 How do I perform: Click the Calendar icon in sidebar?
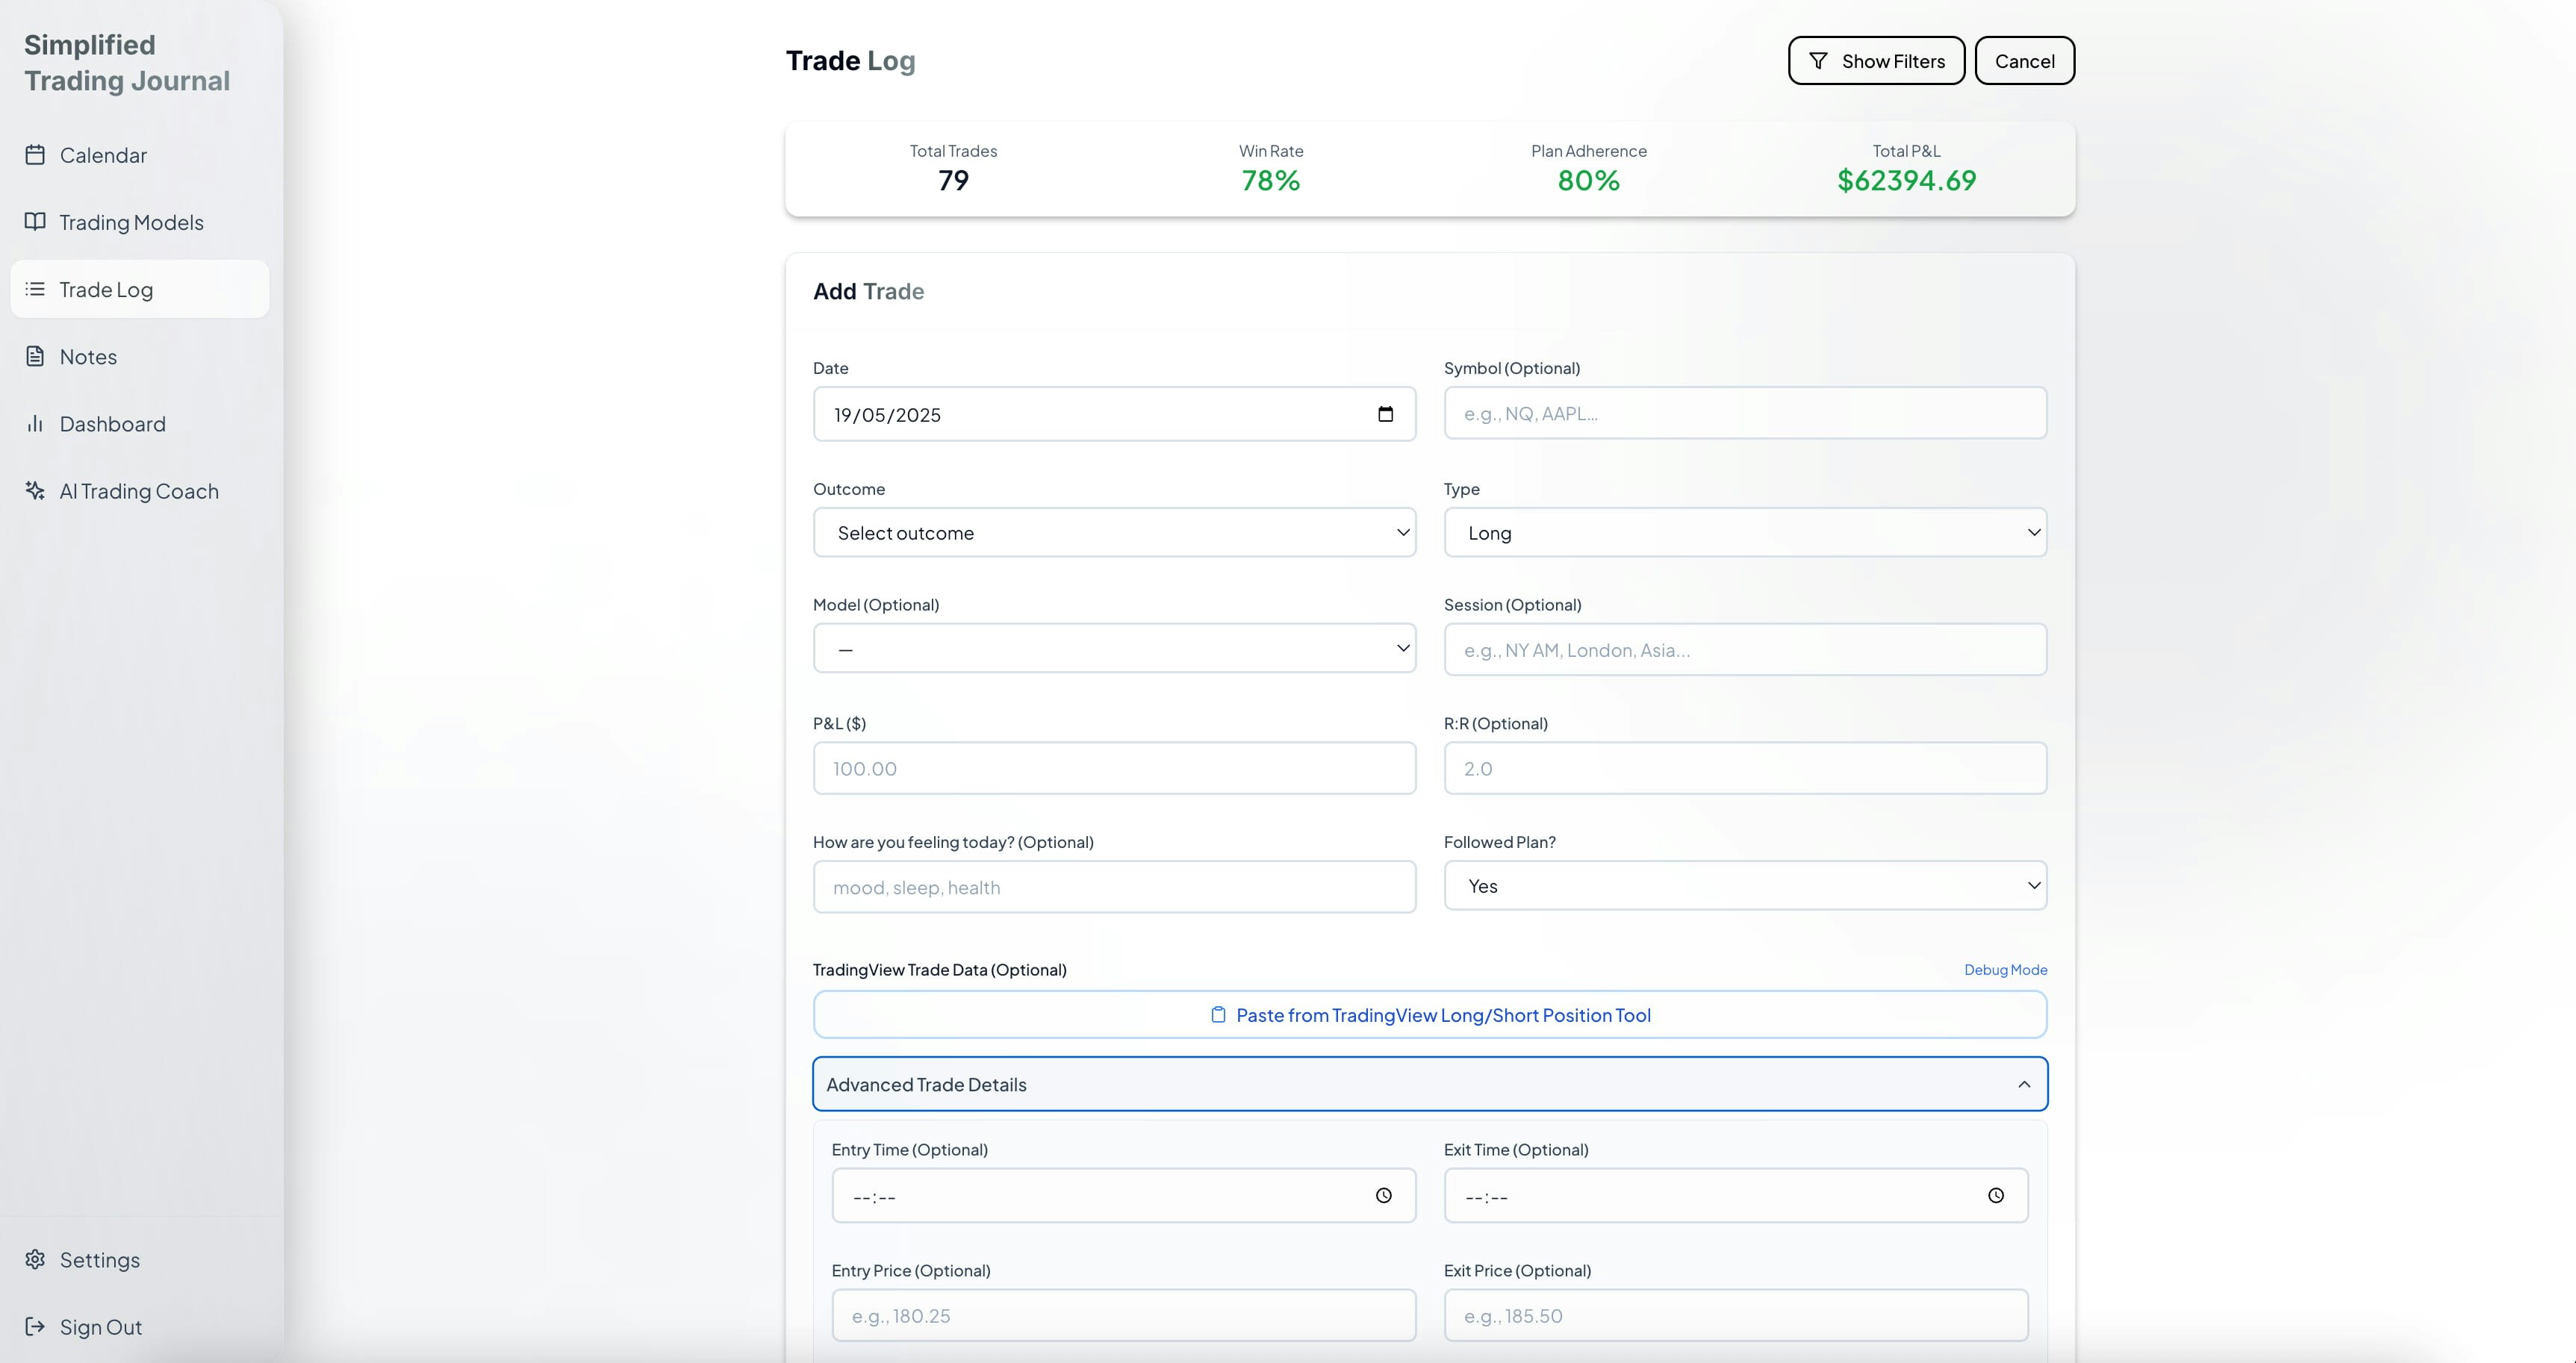(35, 155)
